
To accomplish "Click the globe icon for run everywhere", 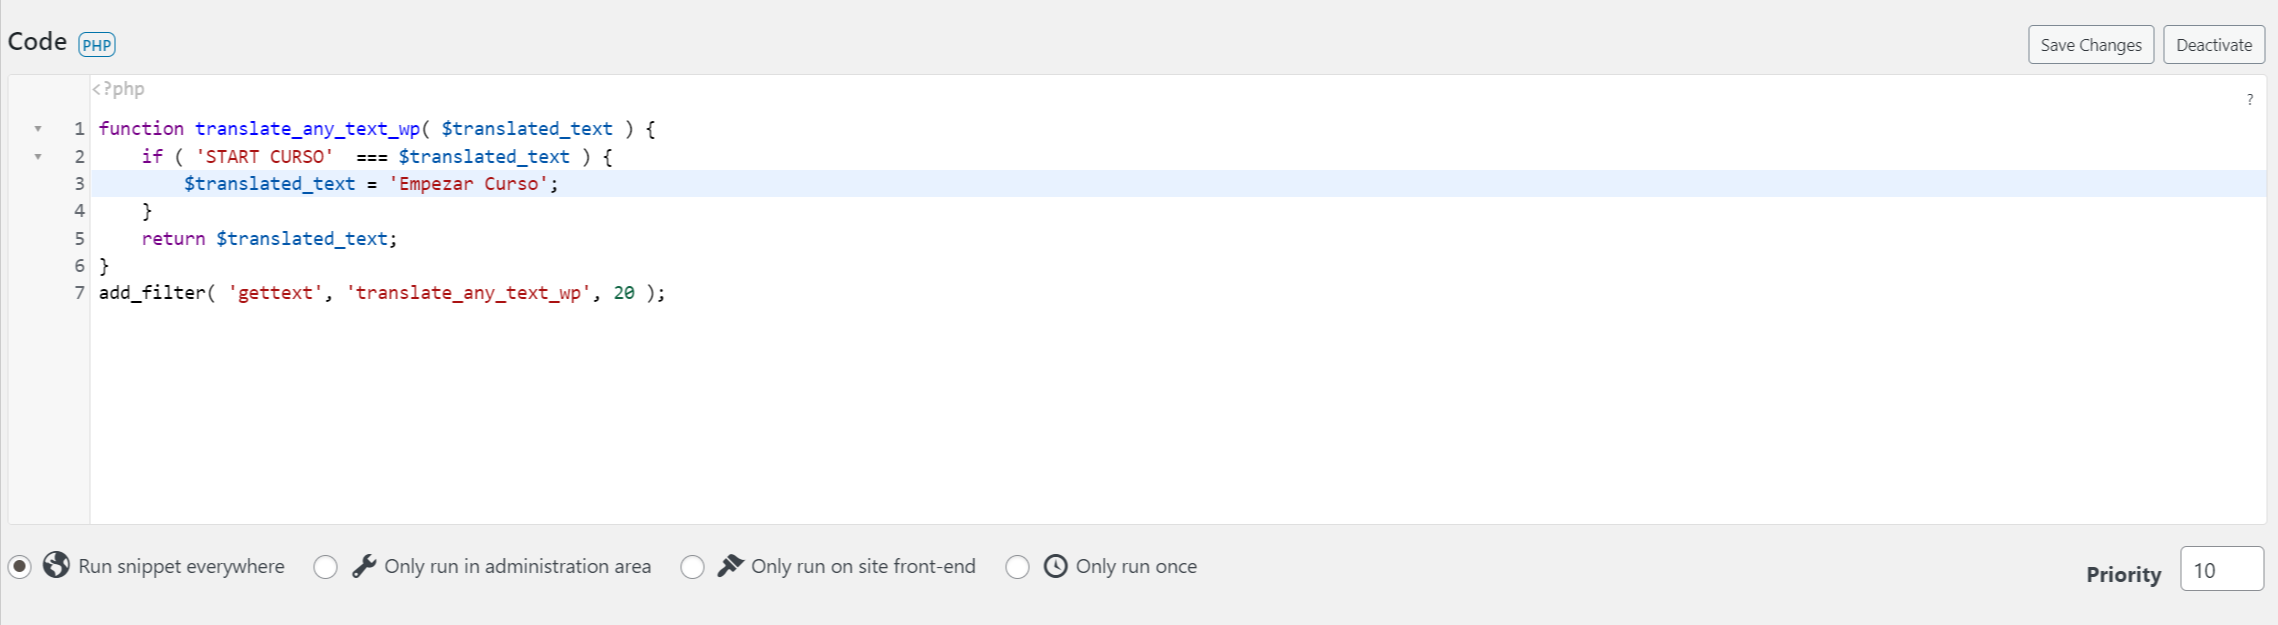I will (x=57, y=565).
